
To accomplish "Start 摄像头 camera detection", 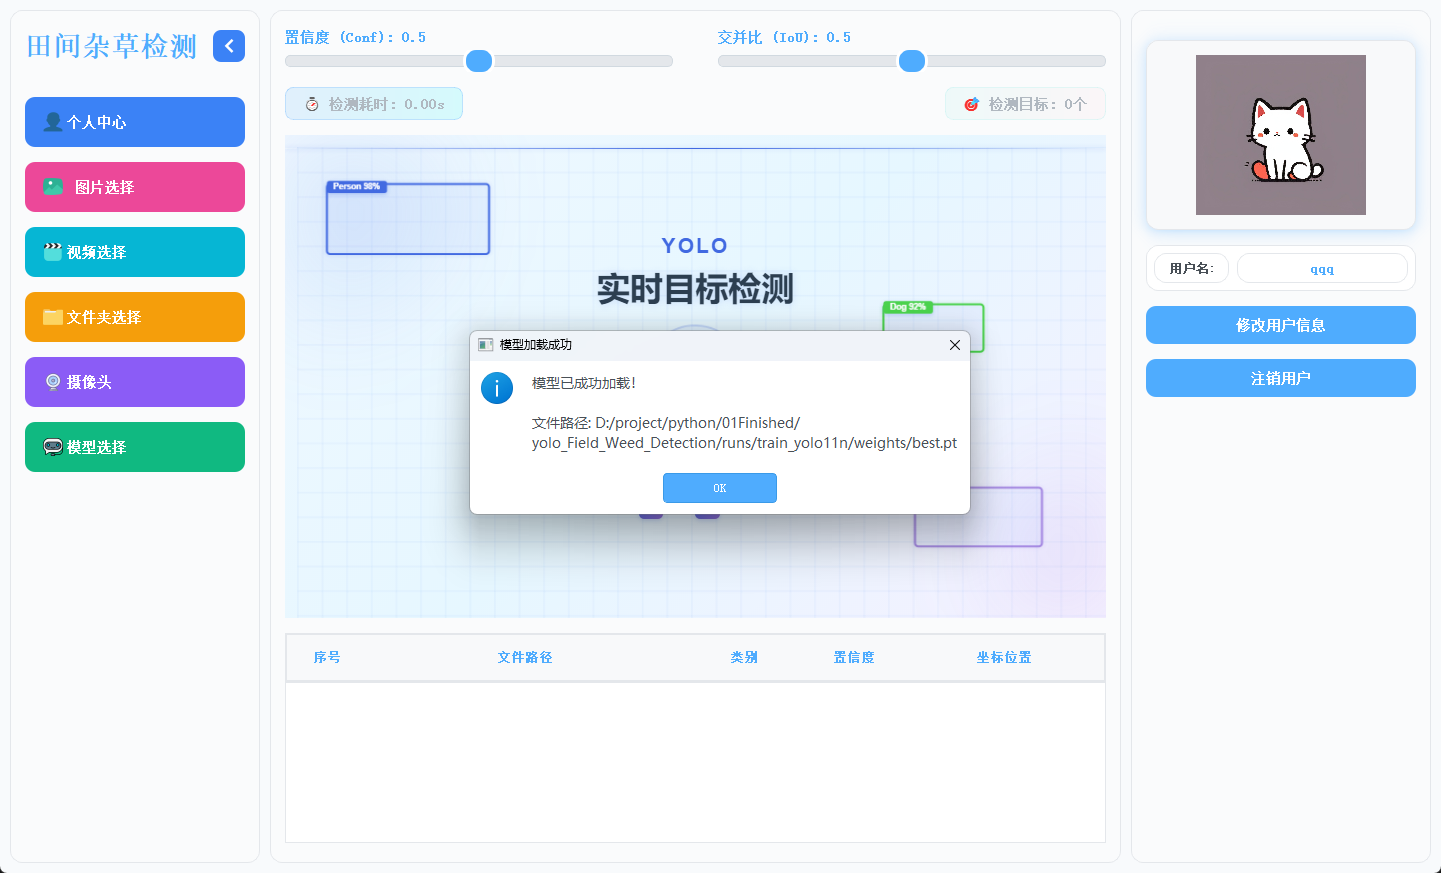I will click(135, 382).
